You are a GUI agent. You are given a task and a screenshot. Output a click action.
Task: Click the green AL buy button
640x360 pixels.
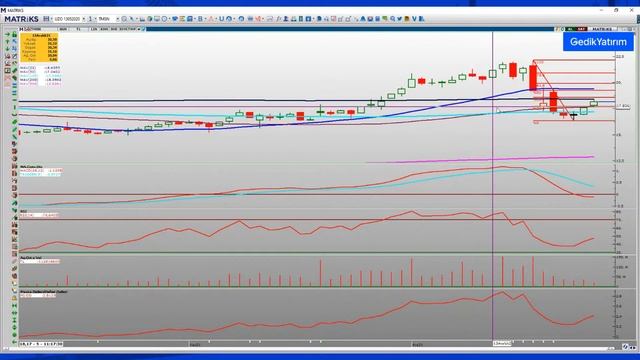[571, 29]
